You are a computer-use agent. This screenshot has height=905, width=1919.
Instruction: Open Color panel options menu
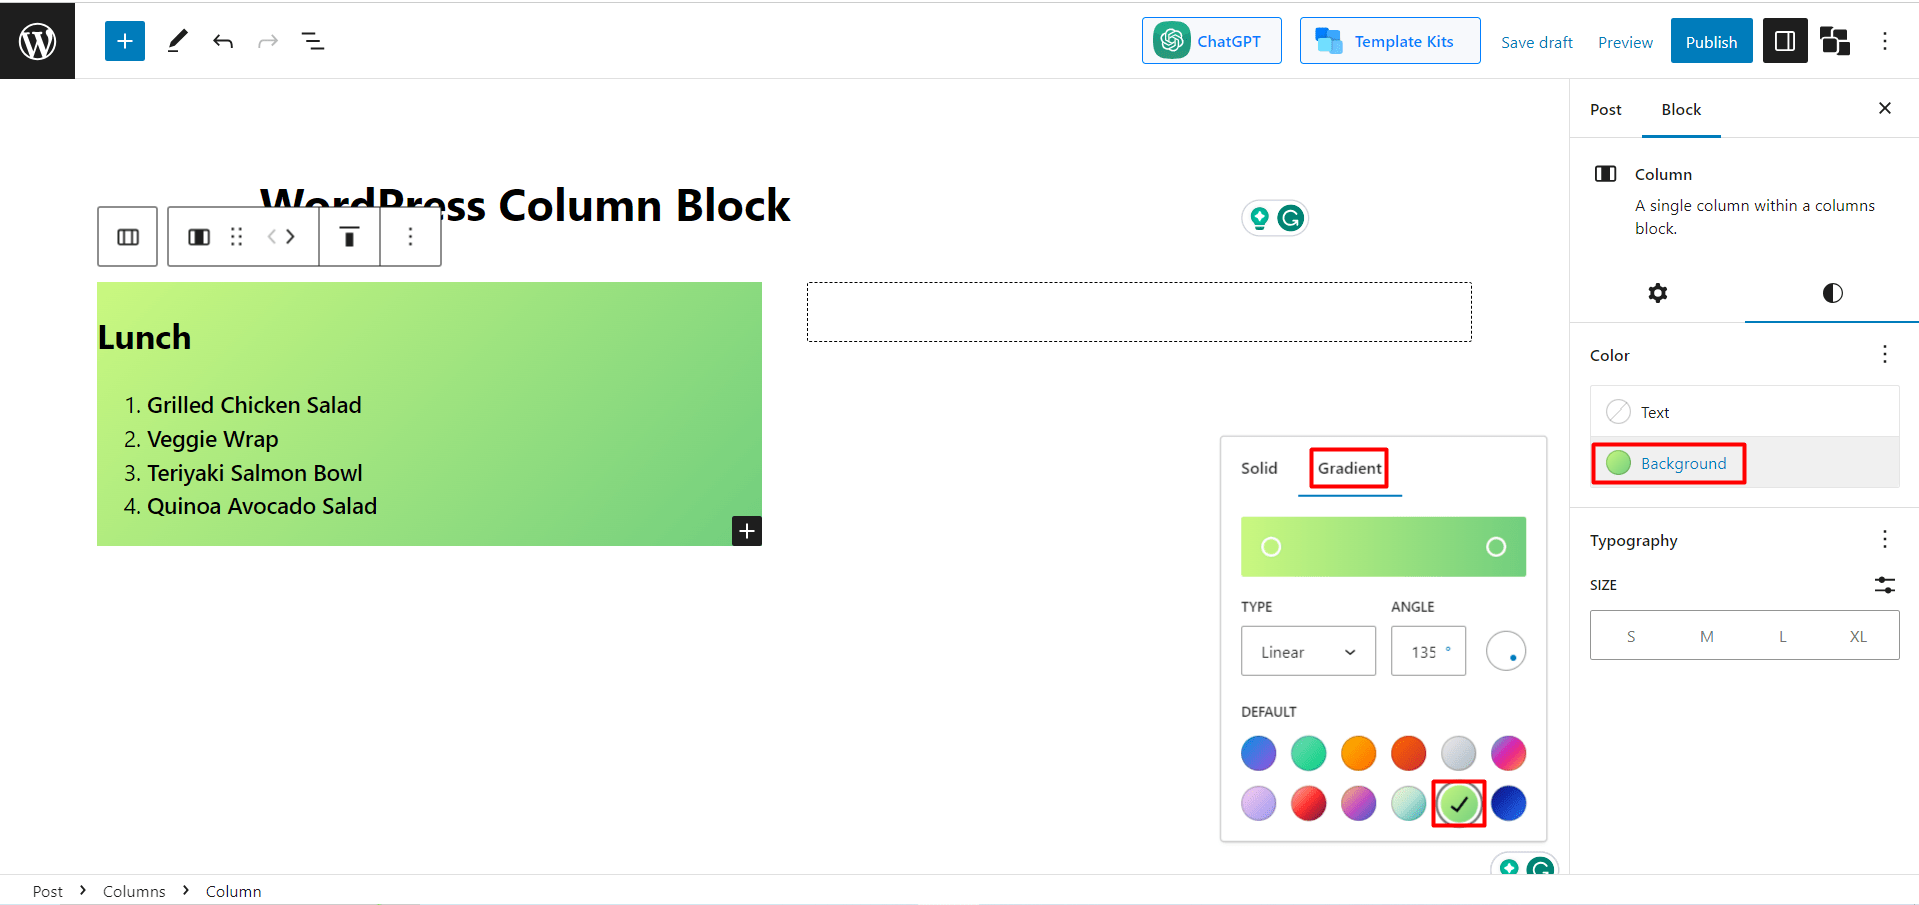1884,355
